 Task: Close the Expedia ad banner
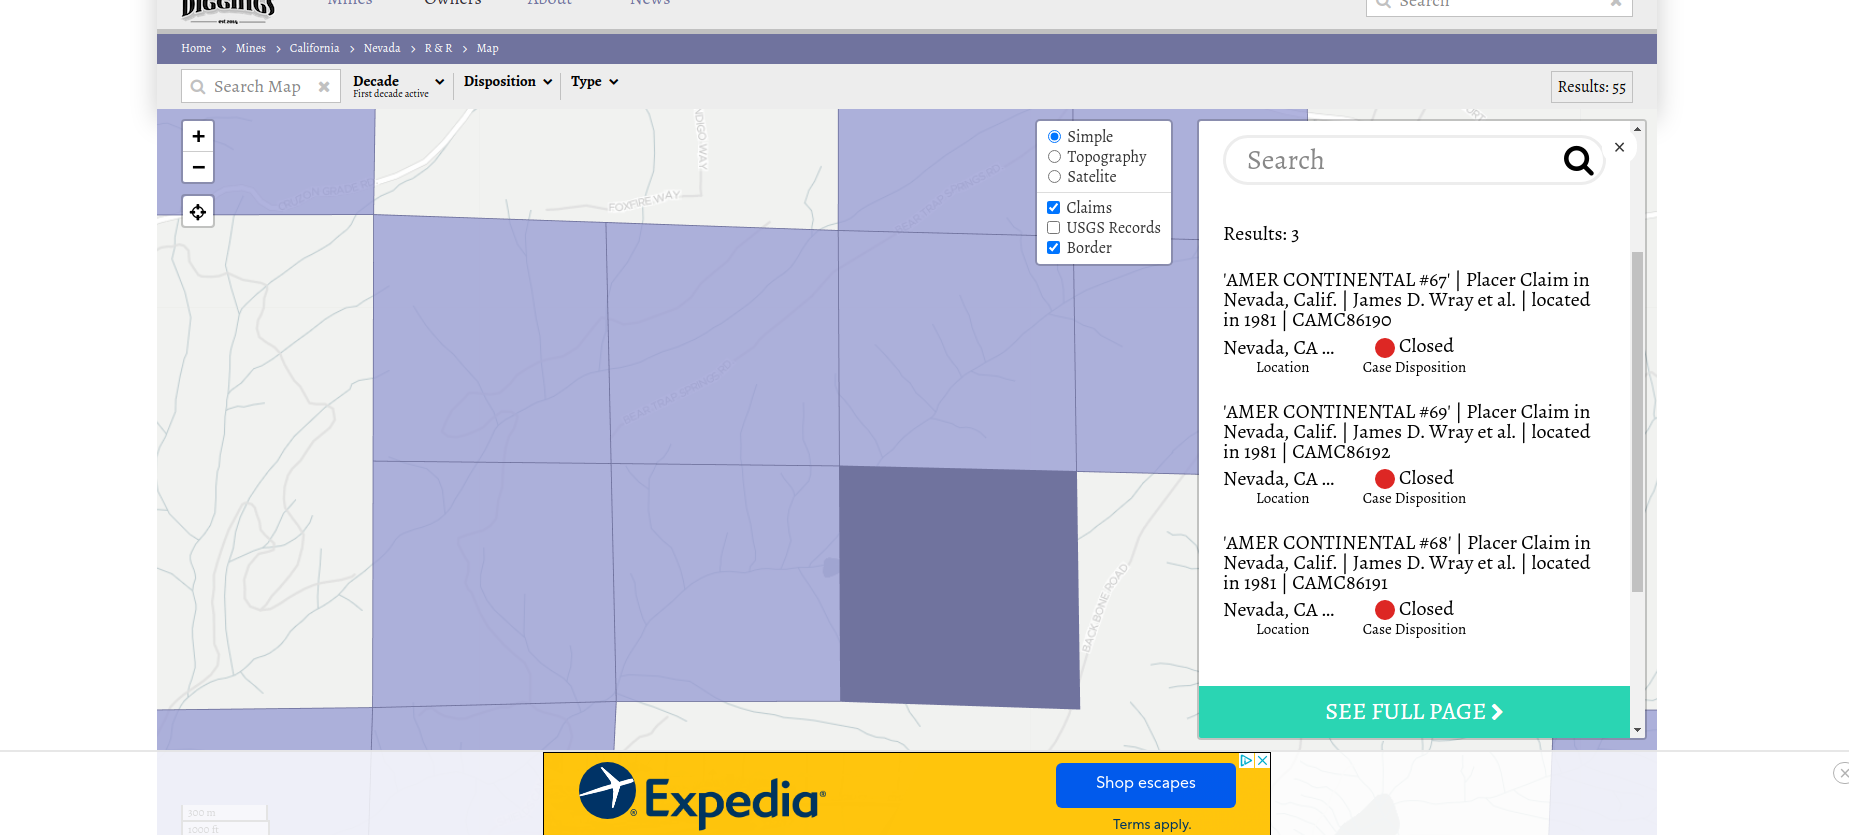coord(1263,760)
